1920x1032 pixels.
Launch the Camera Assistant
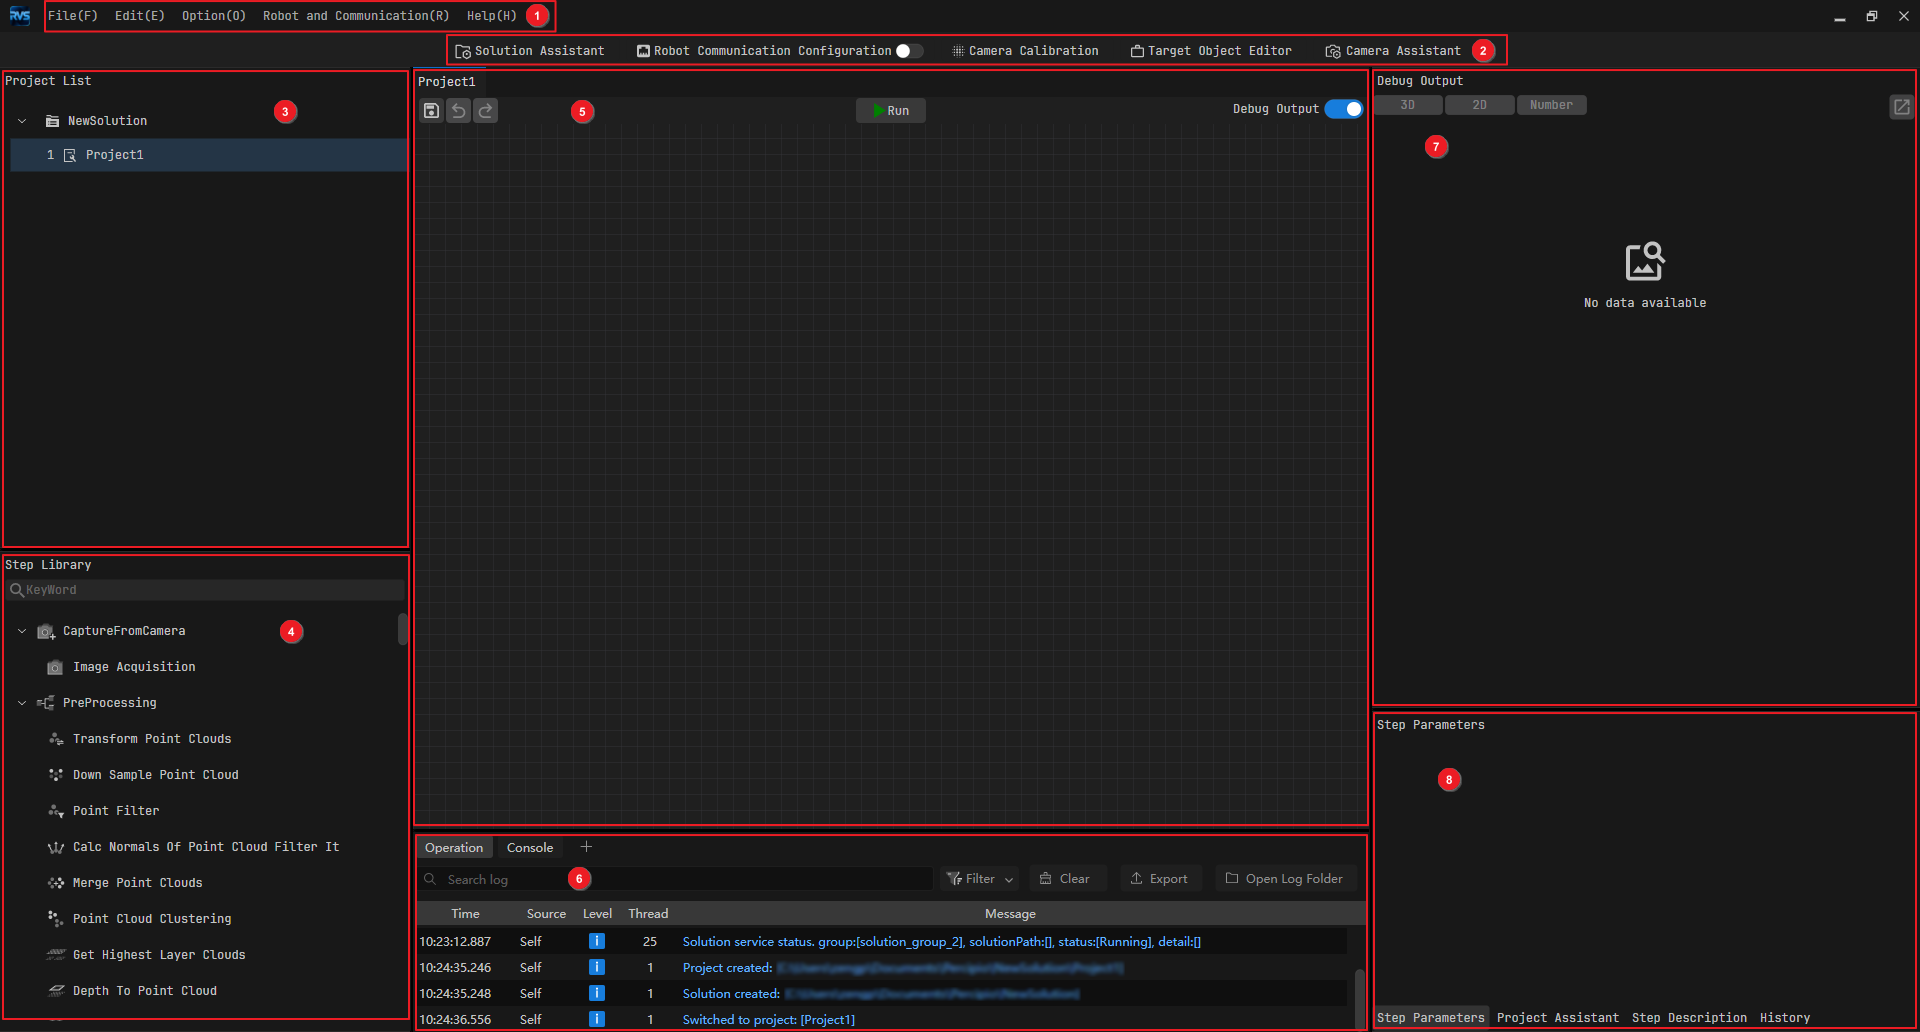coord(1393,51)
